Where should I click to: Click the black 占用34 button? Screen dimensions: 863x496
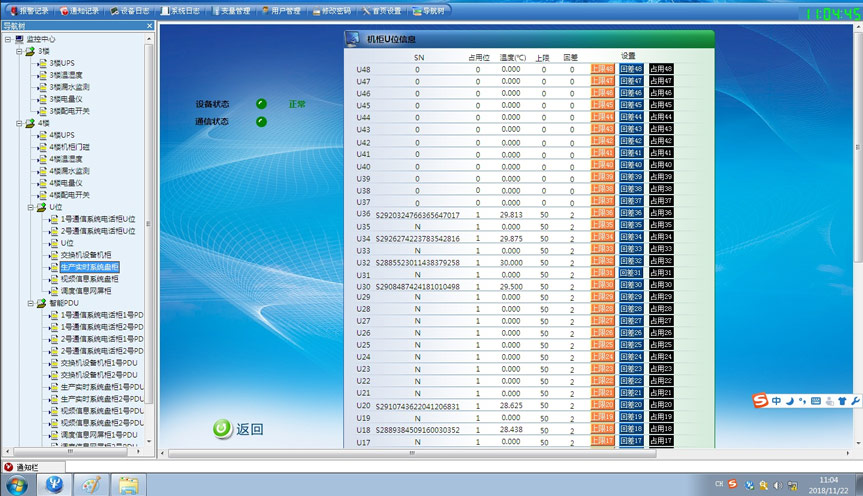(660, 237)
